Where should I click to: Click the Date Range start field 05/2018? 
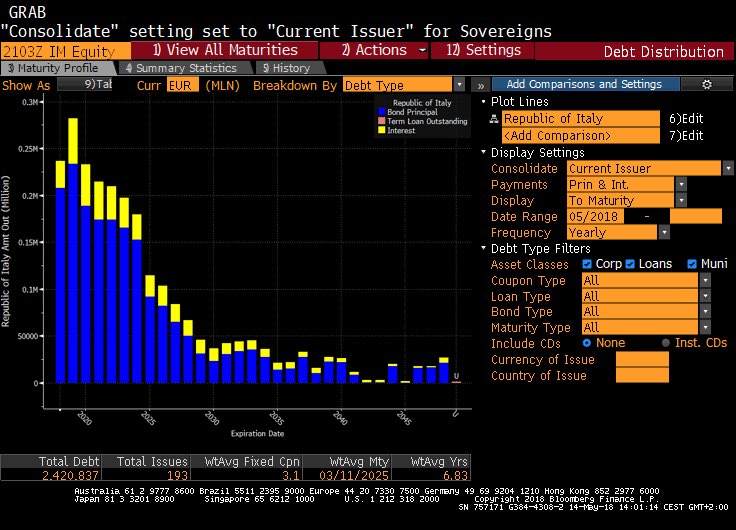pos(595,216)
